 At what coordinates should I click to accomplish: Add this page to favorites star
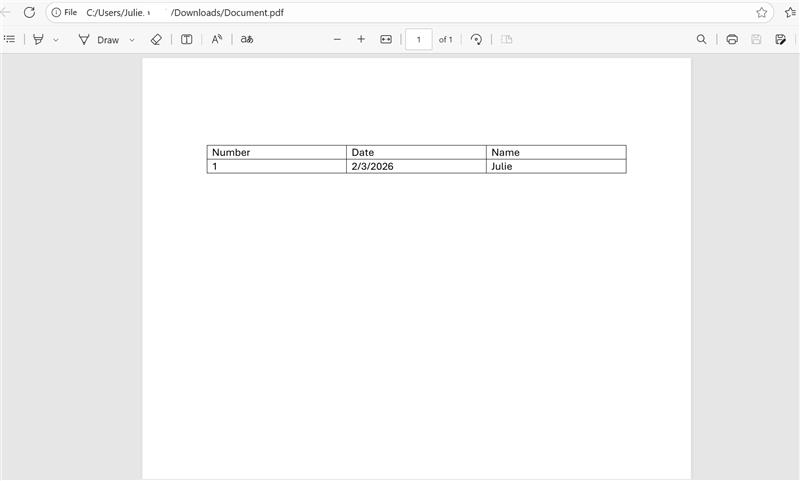click(761, 12)
